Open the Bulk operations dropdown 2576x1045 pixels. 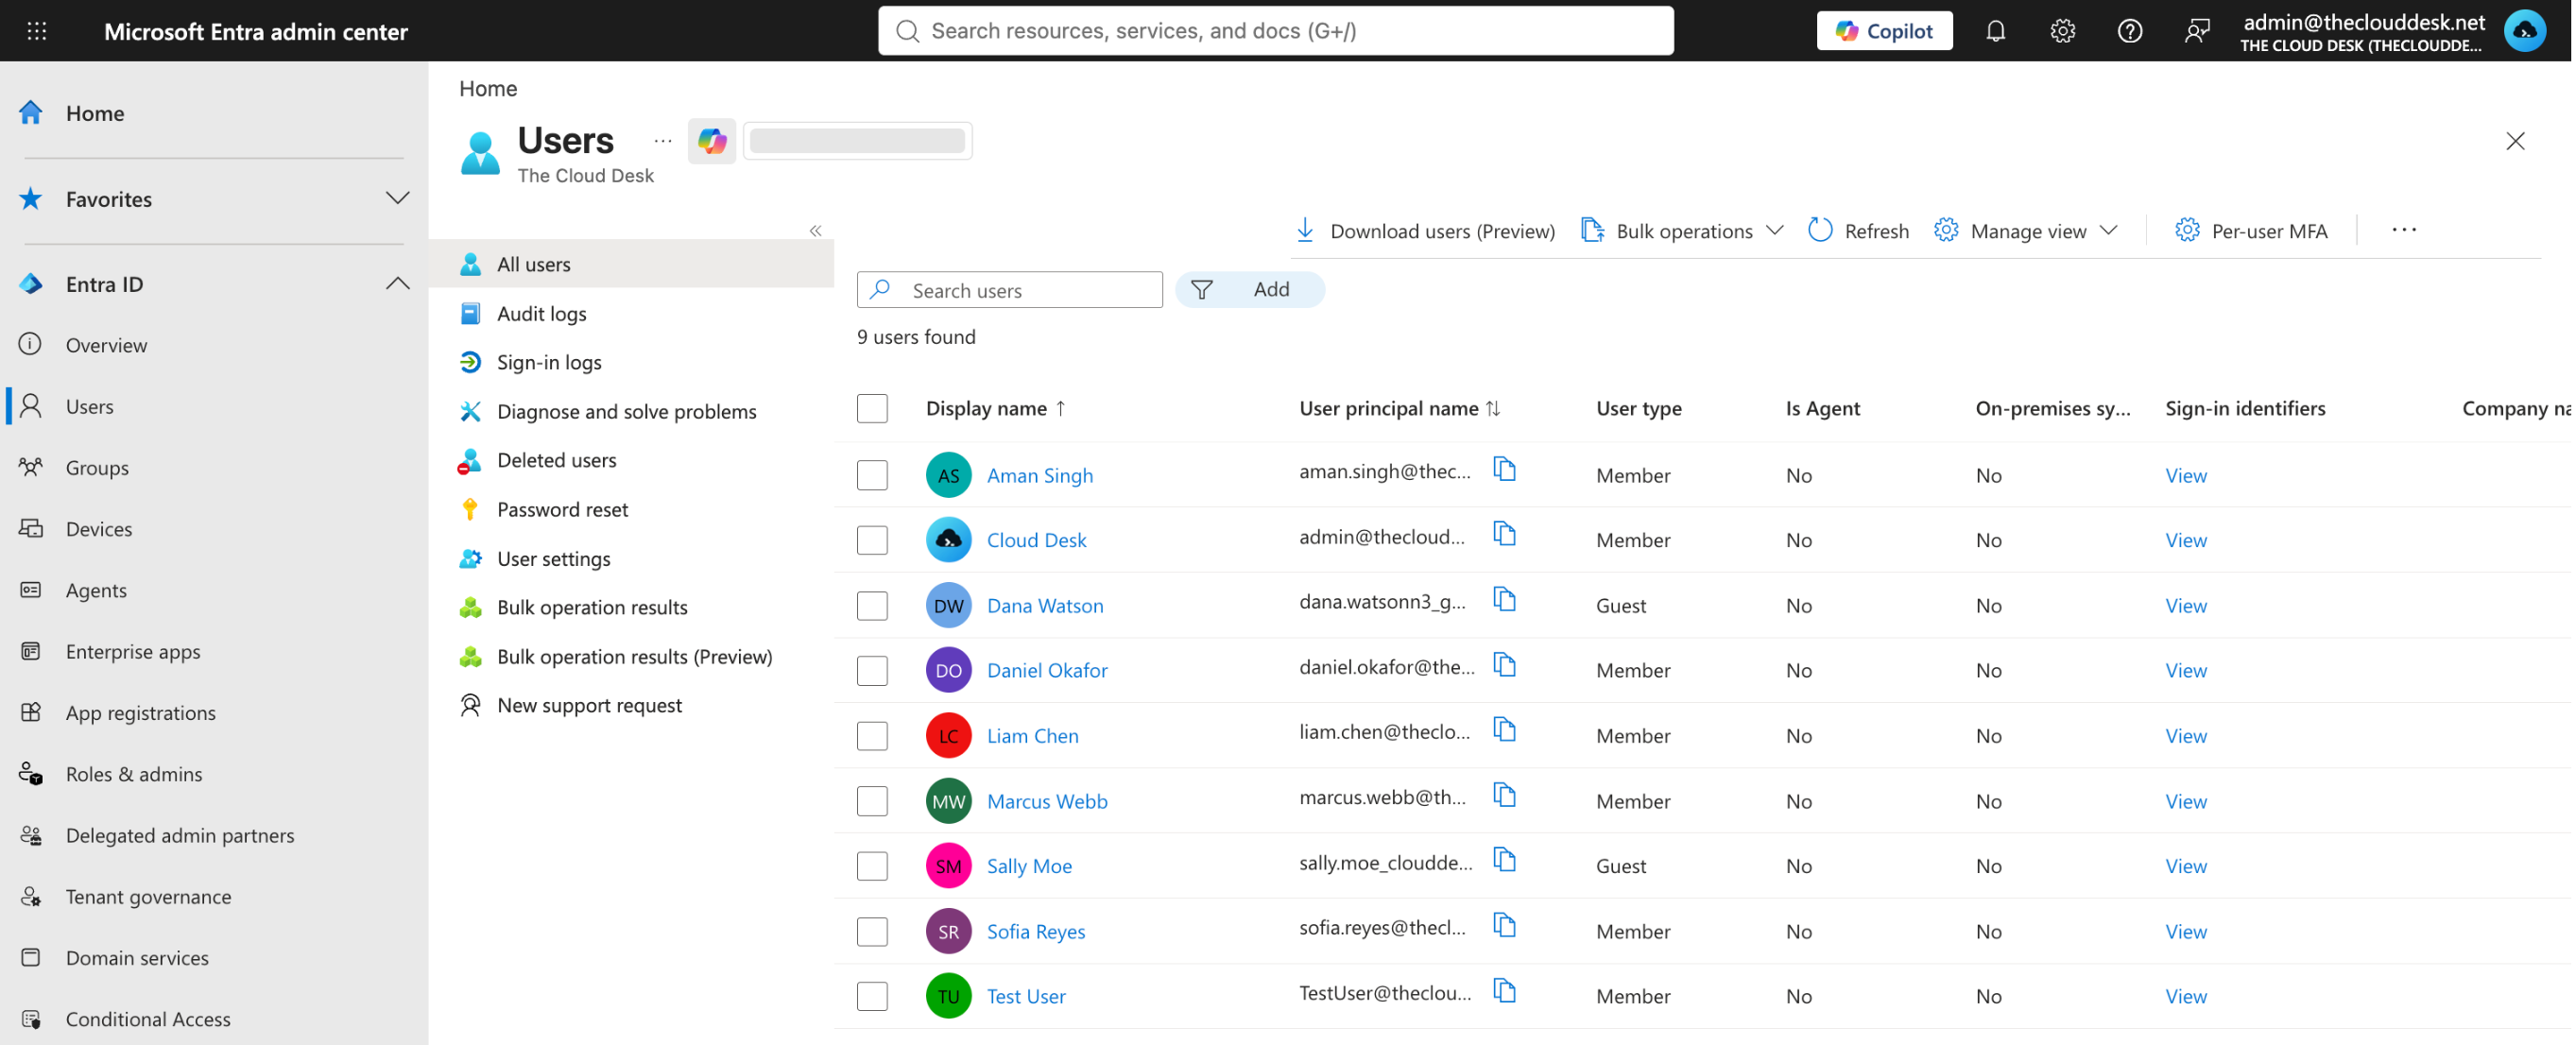[x=1682, y=231]
